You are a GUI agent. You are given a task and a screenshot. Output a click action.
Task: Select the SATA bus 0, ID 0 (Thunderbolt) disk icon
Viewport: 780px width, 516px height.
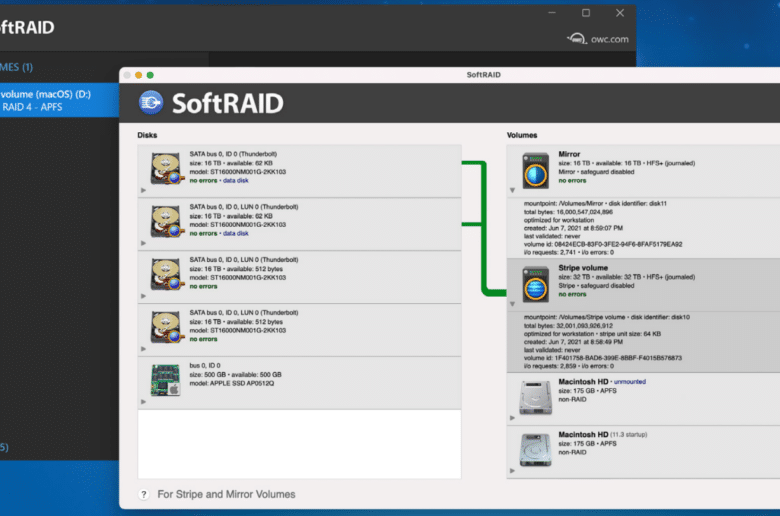pos(166,169)
